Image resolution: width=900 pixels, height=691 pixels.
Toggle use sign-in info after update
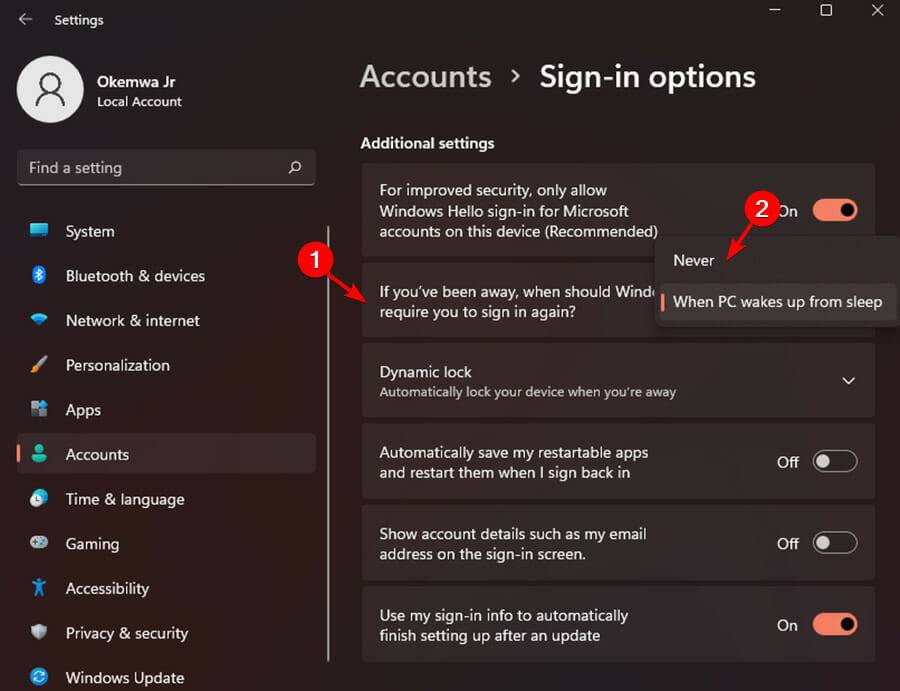pyautogui.click(x=834, y=625)
